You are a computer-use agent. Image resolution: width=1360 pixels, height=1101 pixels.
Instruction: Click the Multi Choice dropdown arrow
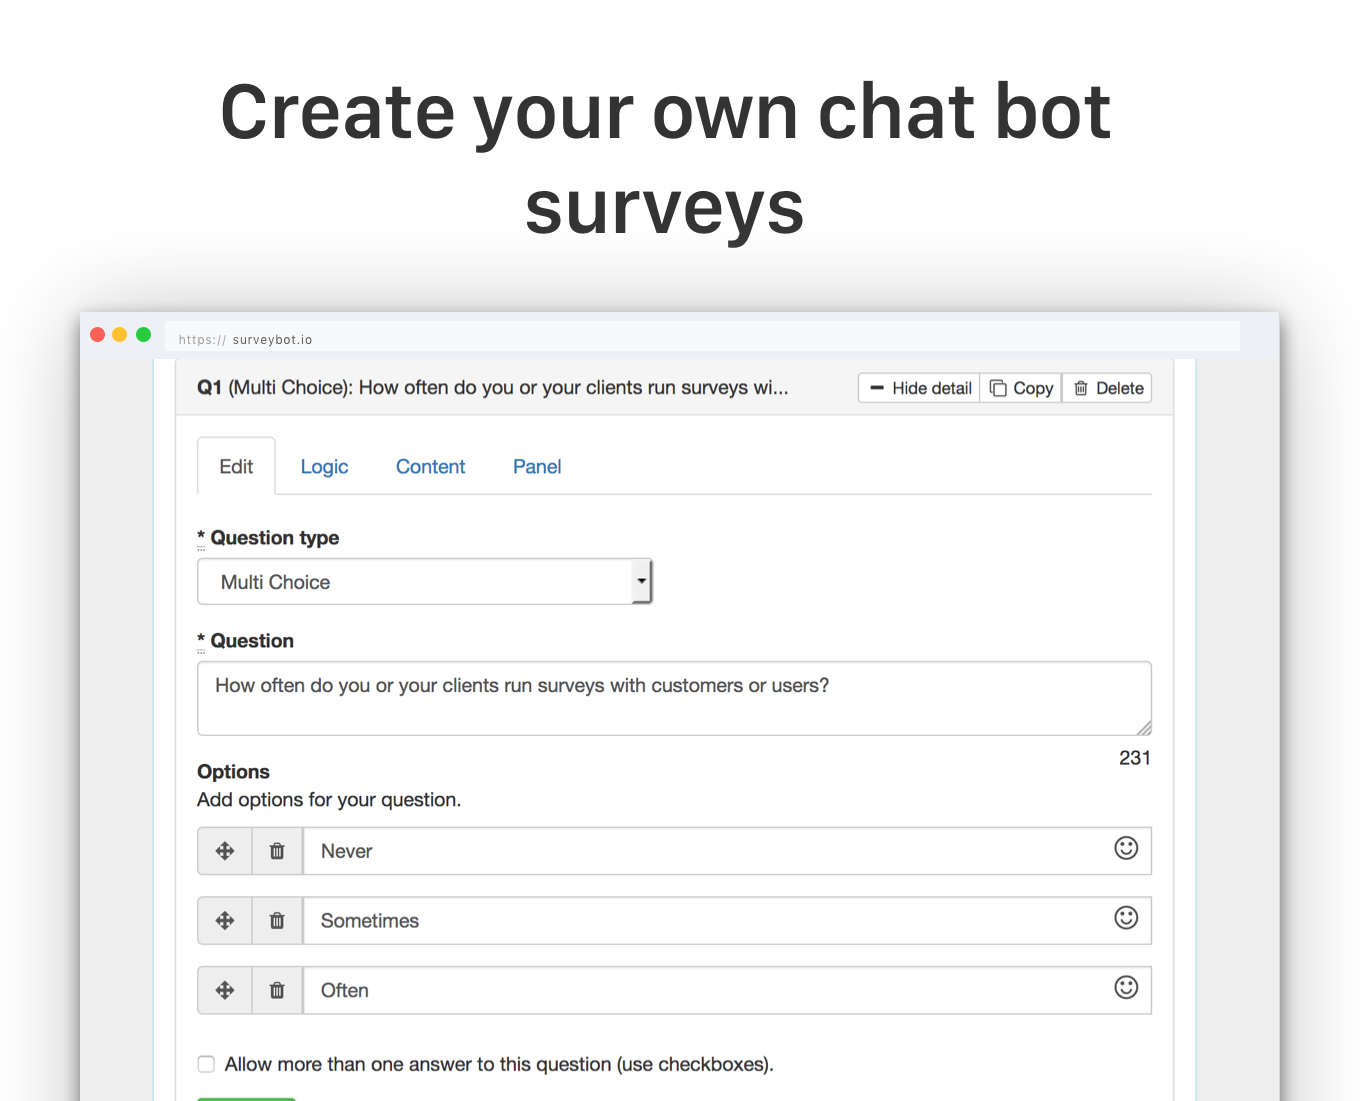641,581
